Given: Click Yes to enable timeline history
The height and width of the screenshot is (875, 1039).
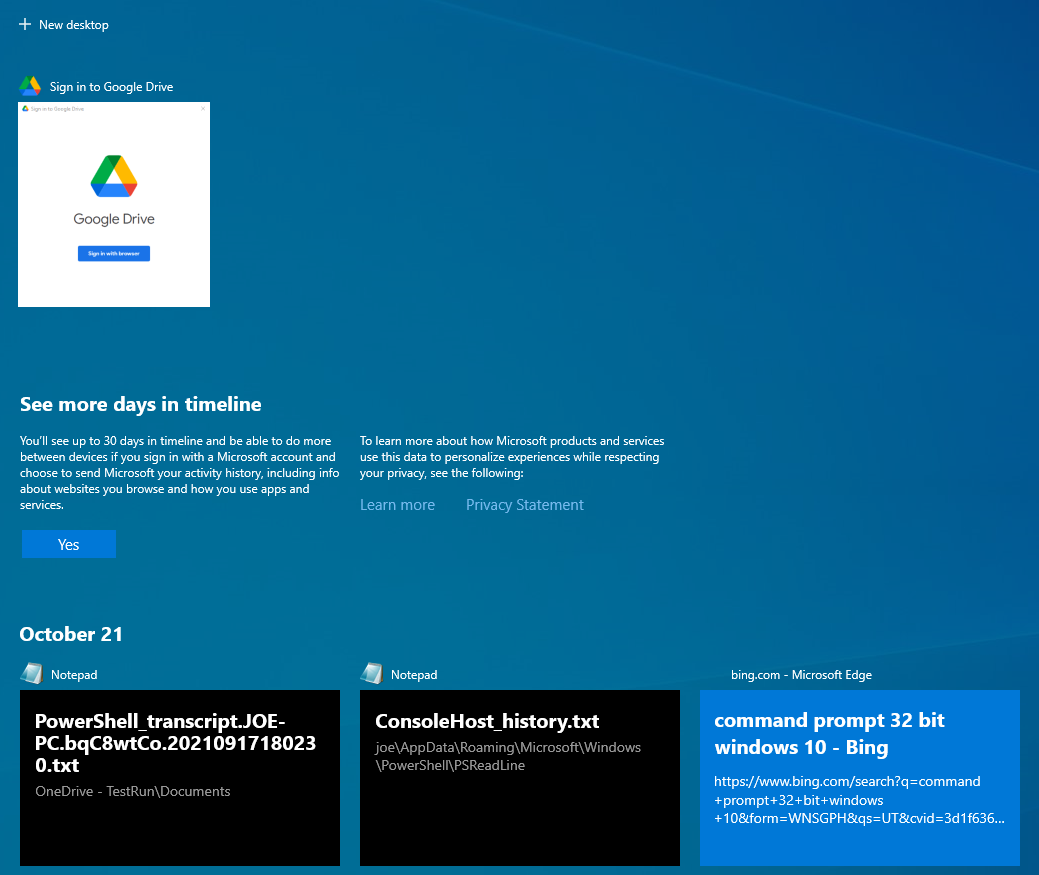Looking at the screenshot, I should (69, 544).
